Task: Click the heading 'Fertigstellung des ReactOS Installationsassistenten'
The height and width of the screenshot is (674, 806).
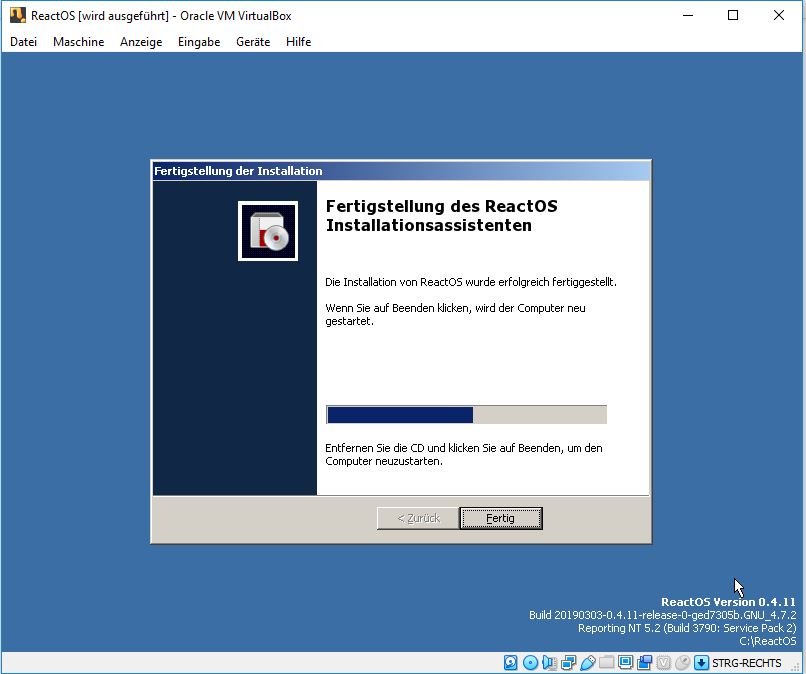Action: point(442,215)
